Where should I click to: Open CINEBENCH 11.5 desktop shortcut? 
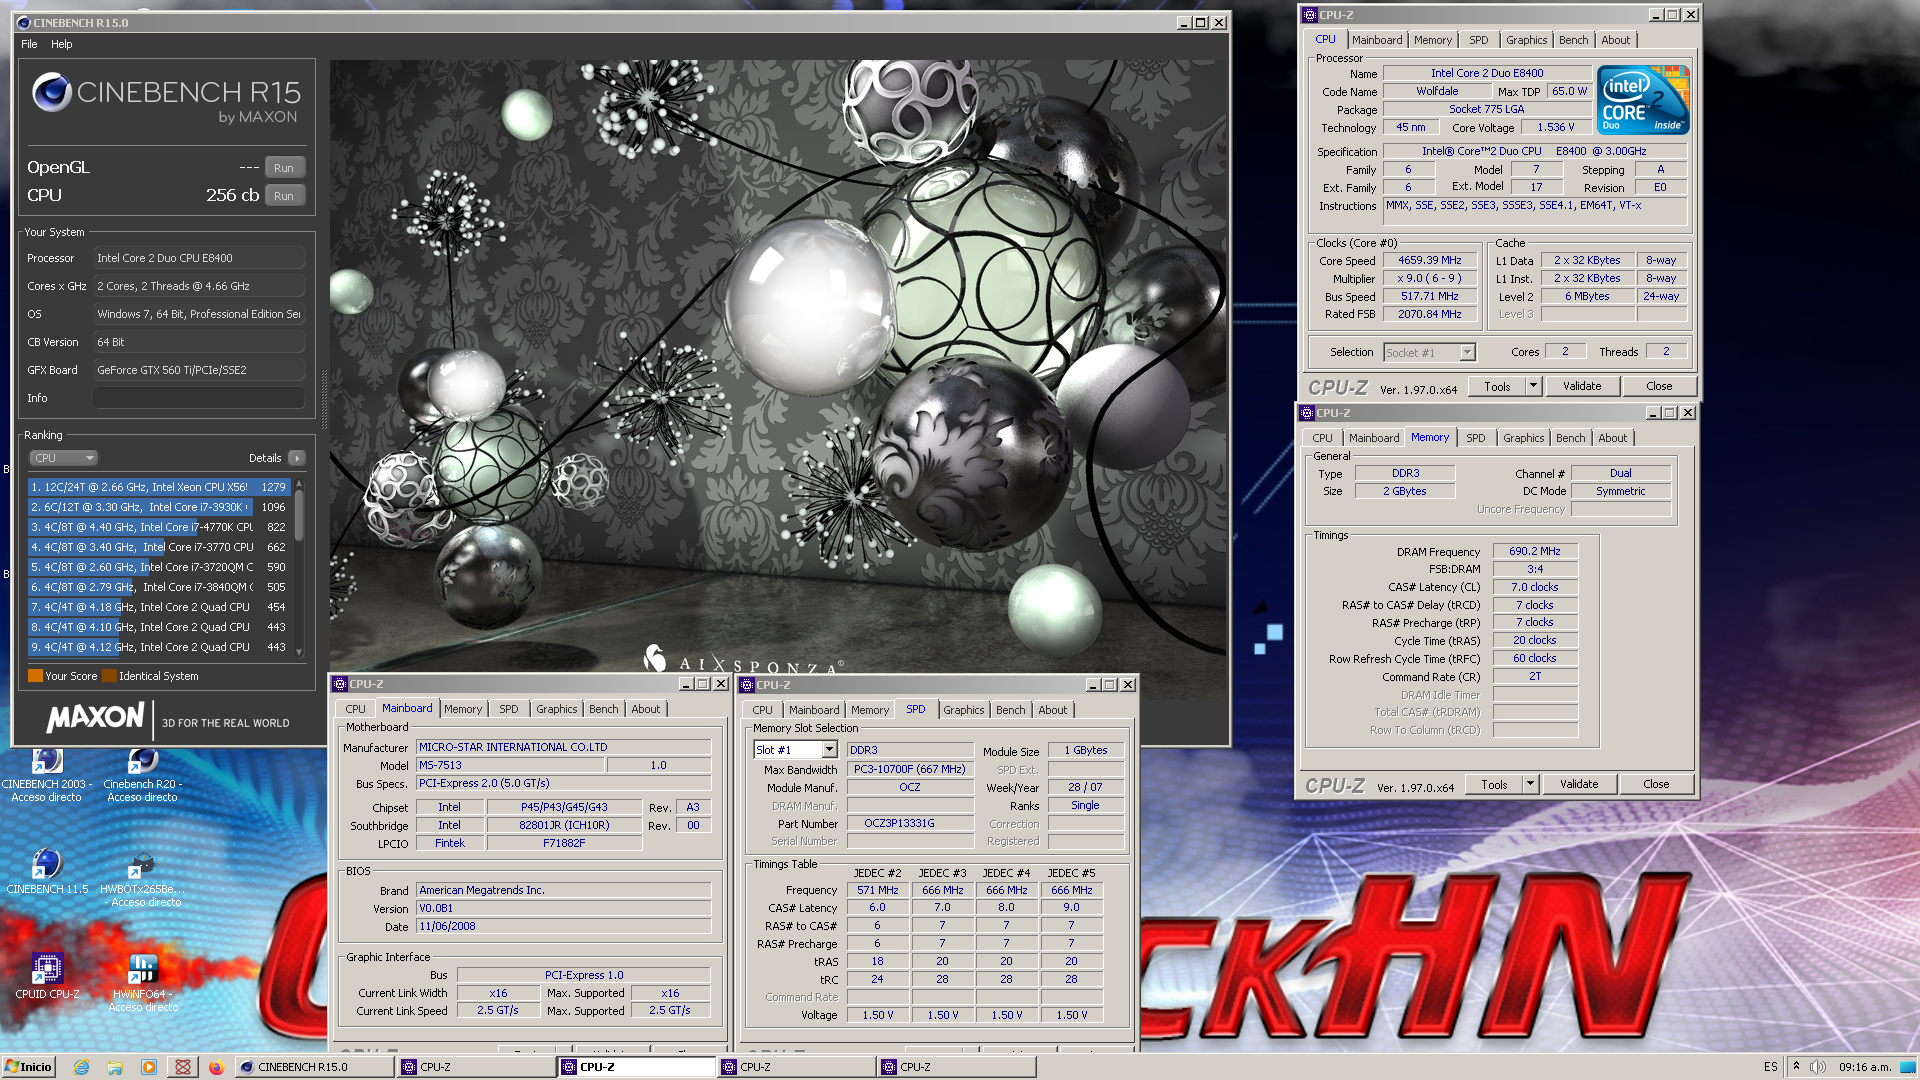[x=46, y=871]
